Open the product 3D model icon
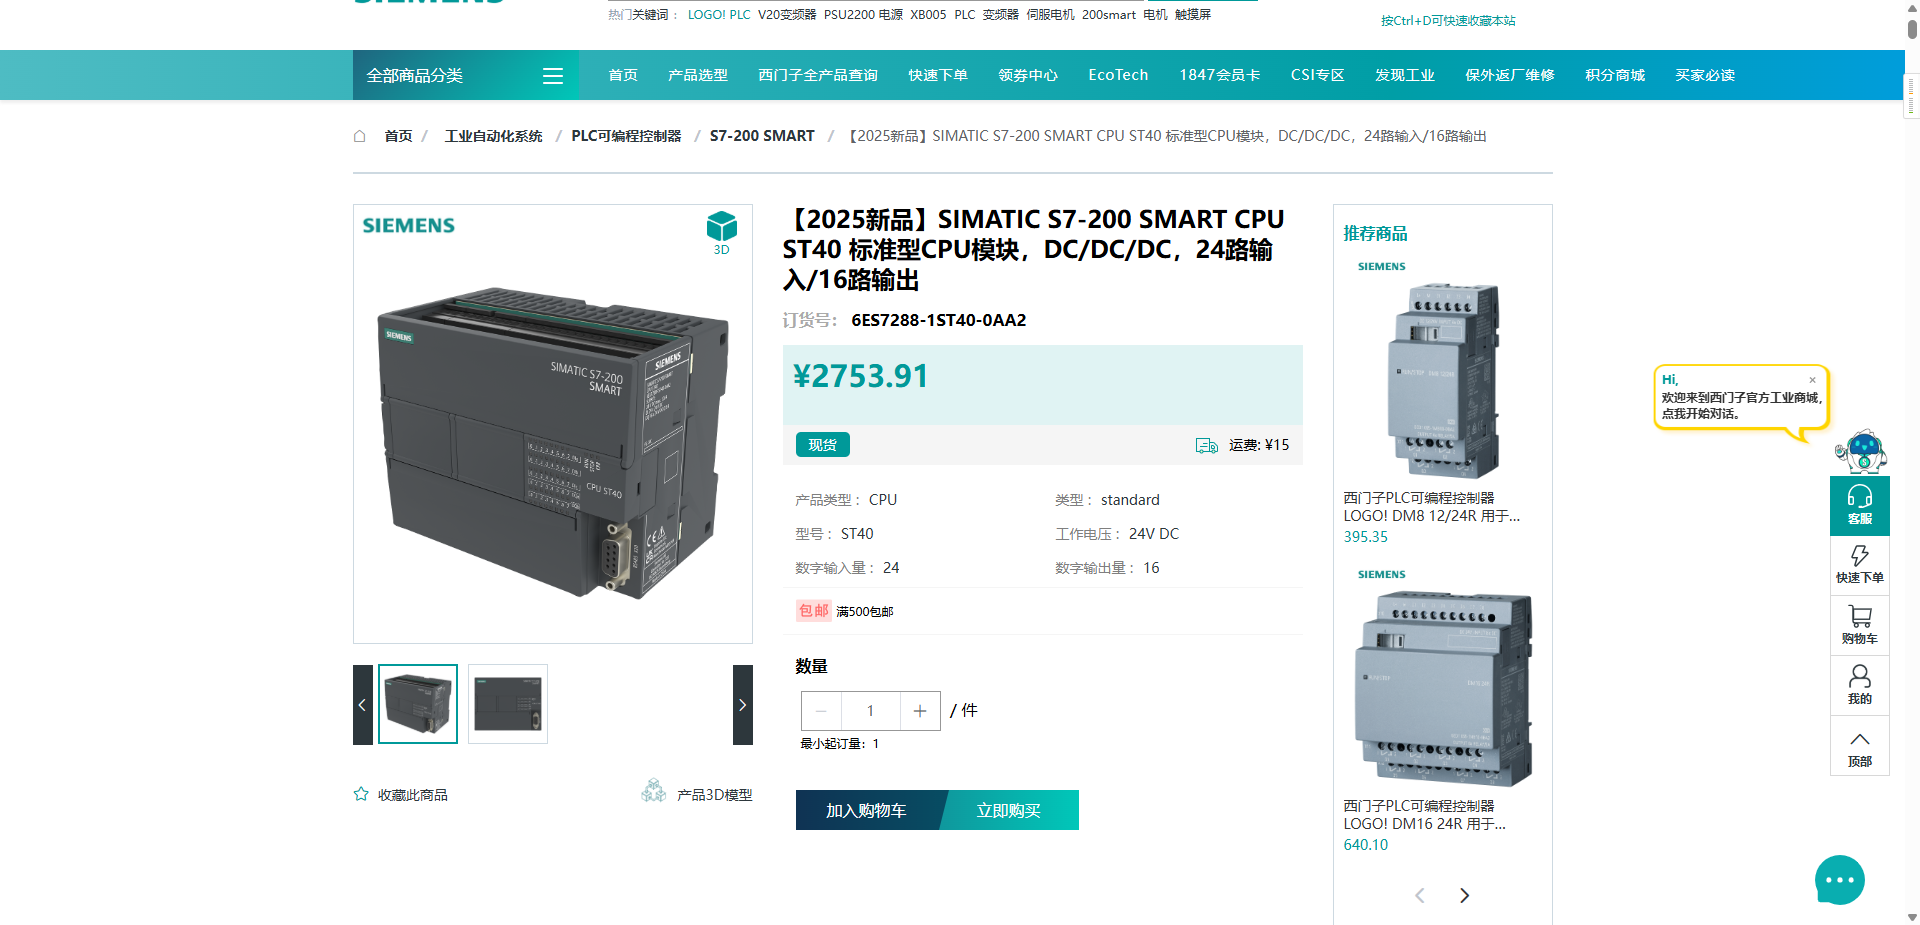1920x925 pixels. pyautogui.click(x=654, y=792)
